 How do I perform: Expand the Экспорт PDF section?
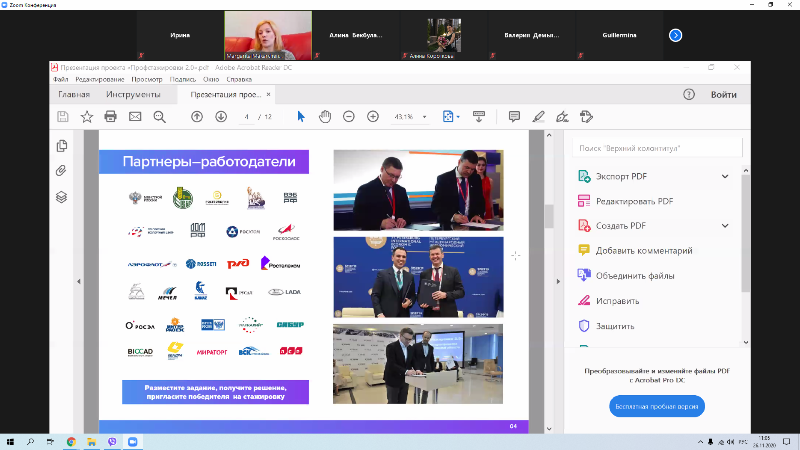point(725,176)
